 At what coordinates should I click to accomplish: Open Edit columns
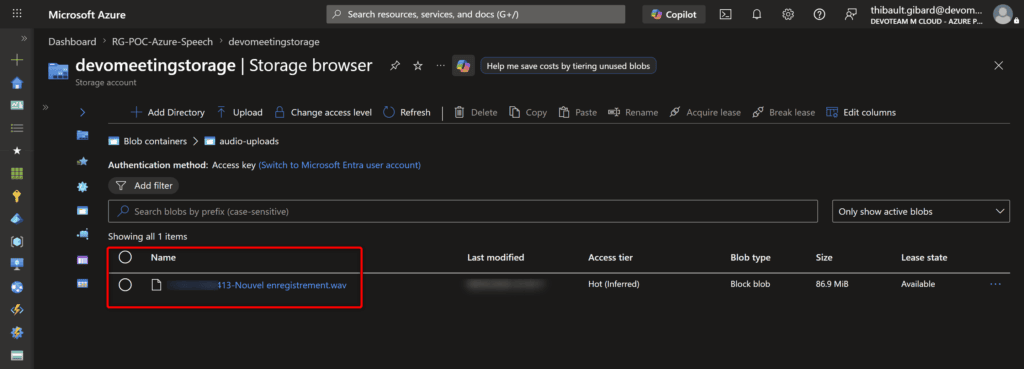tap(861, 112)
